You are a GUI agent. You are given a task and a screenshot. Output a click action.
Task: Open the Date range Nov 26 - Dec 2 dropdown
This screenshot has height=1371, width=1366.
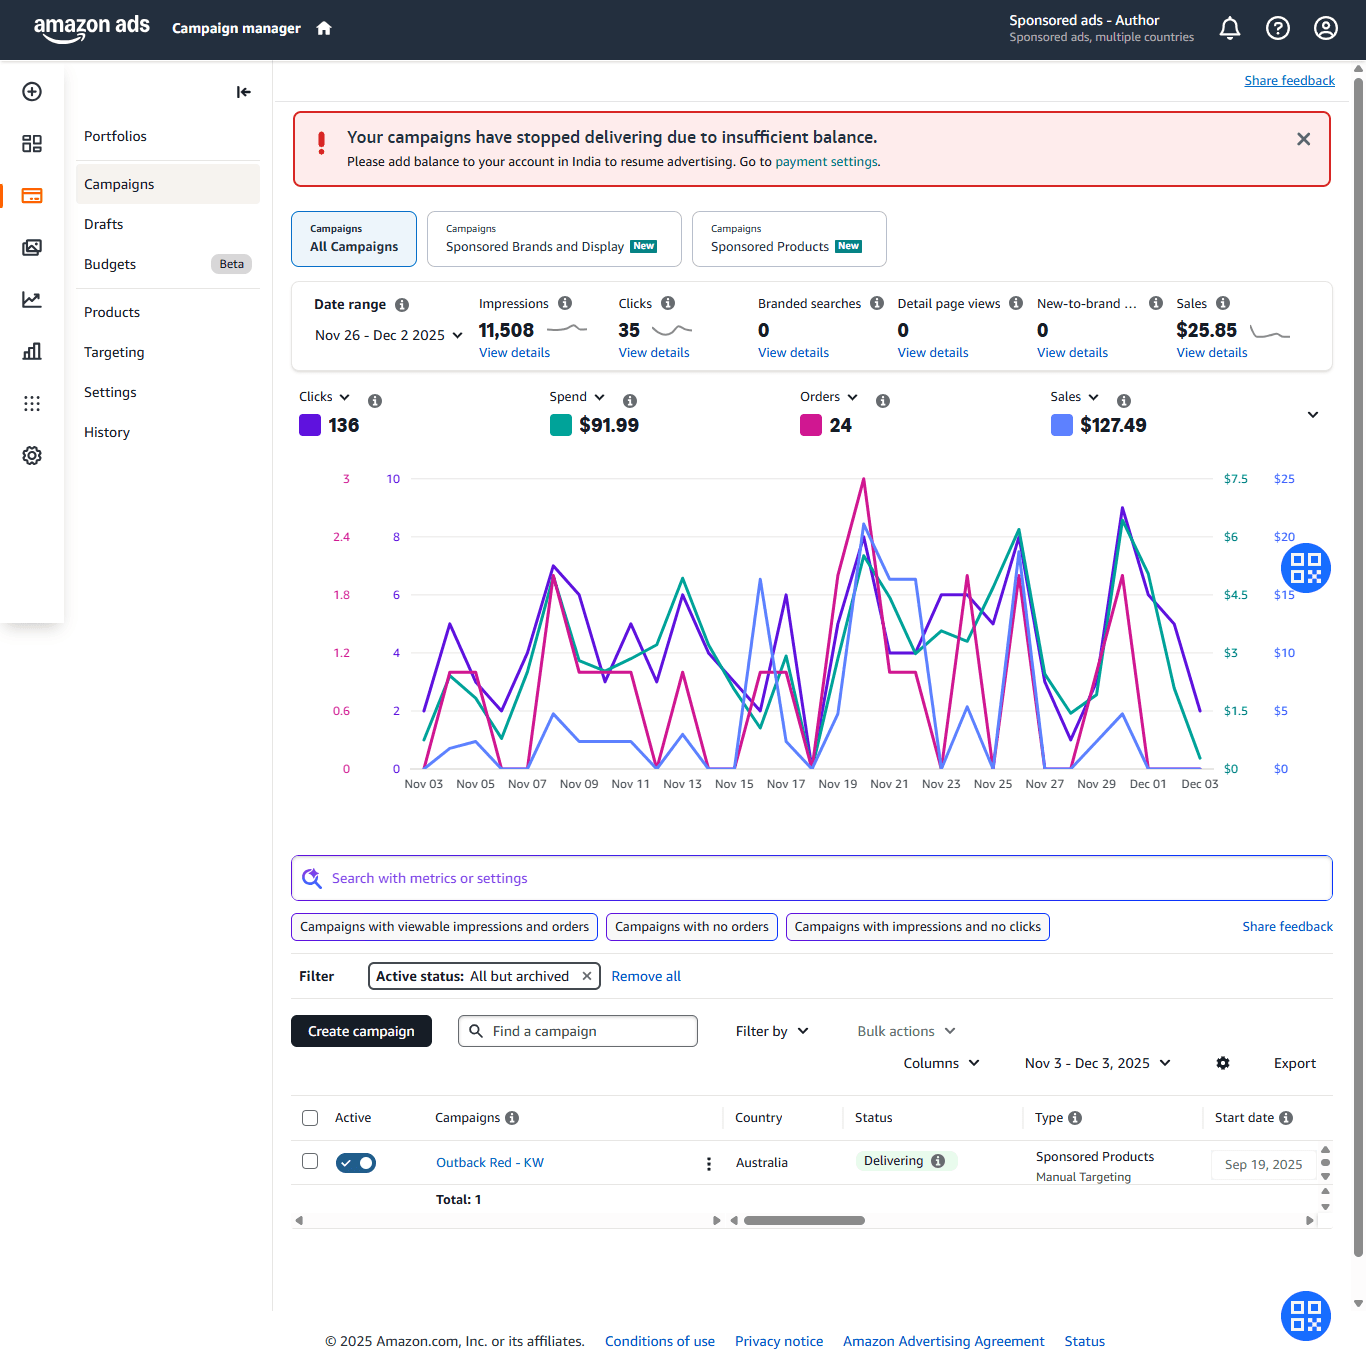(x=389, y=335)
